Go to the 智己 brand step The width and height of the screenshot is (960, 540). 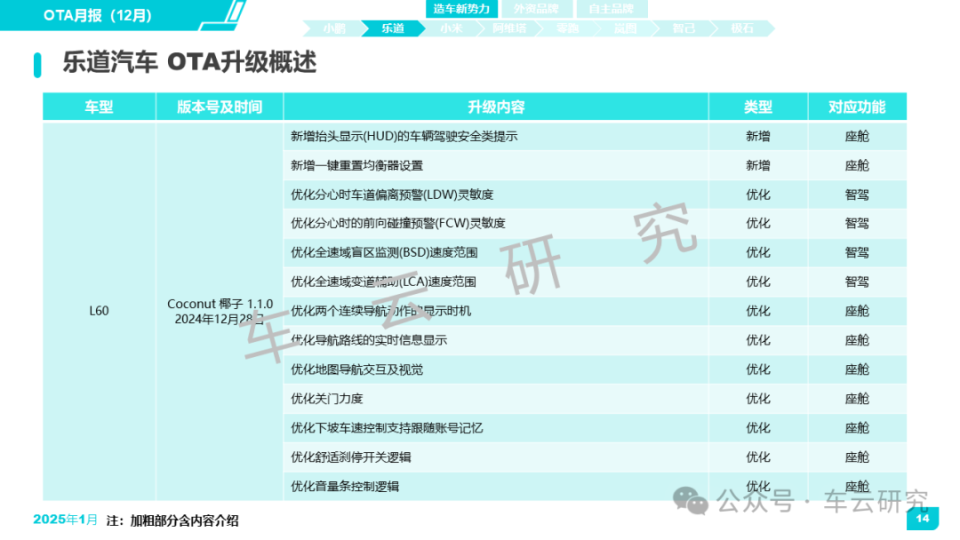[684, 28]
